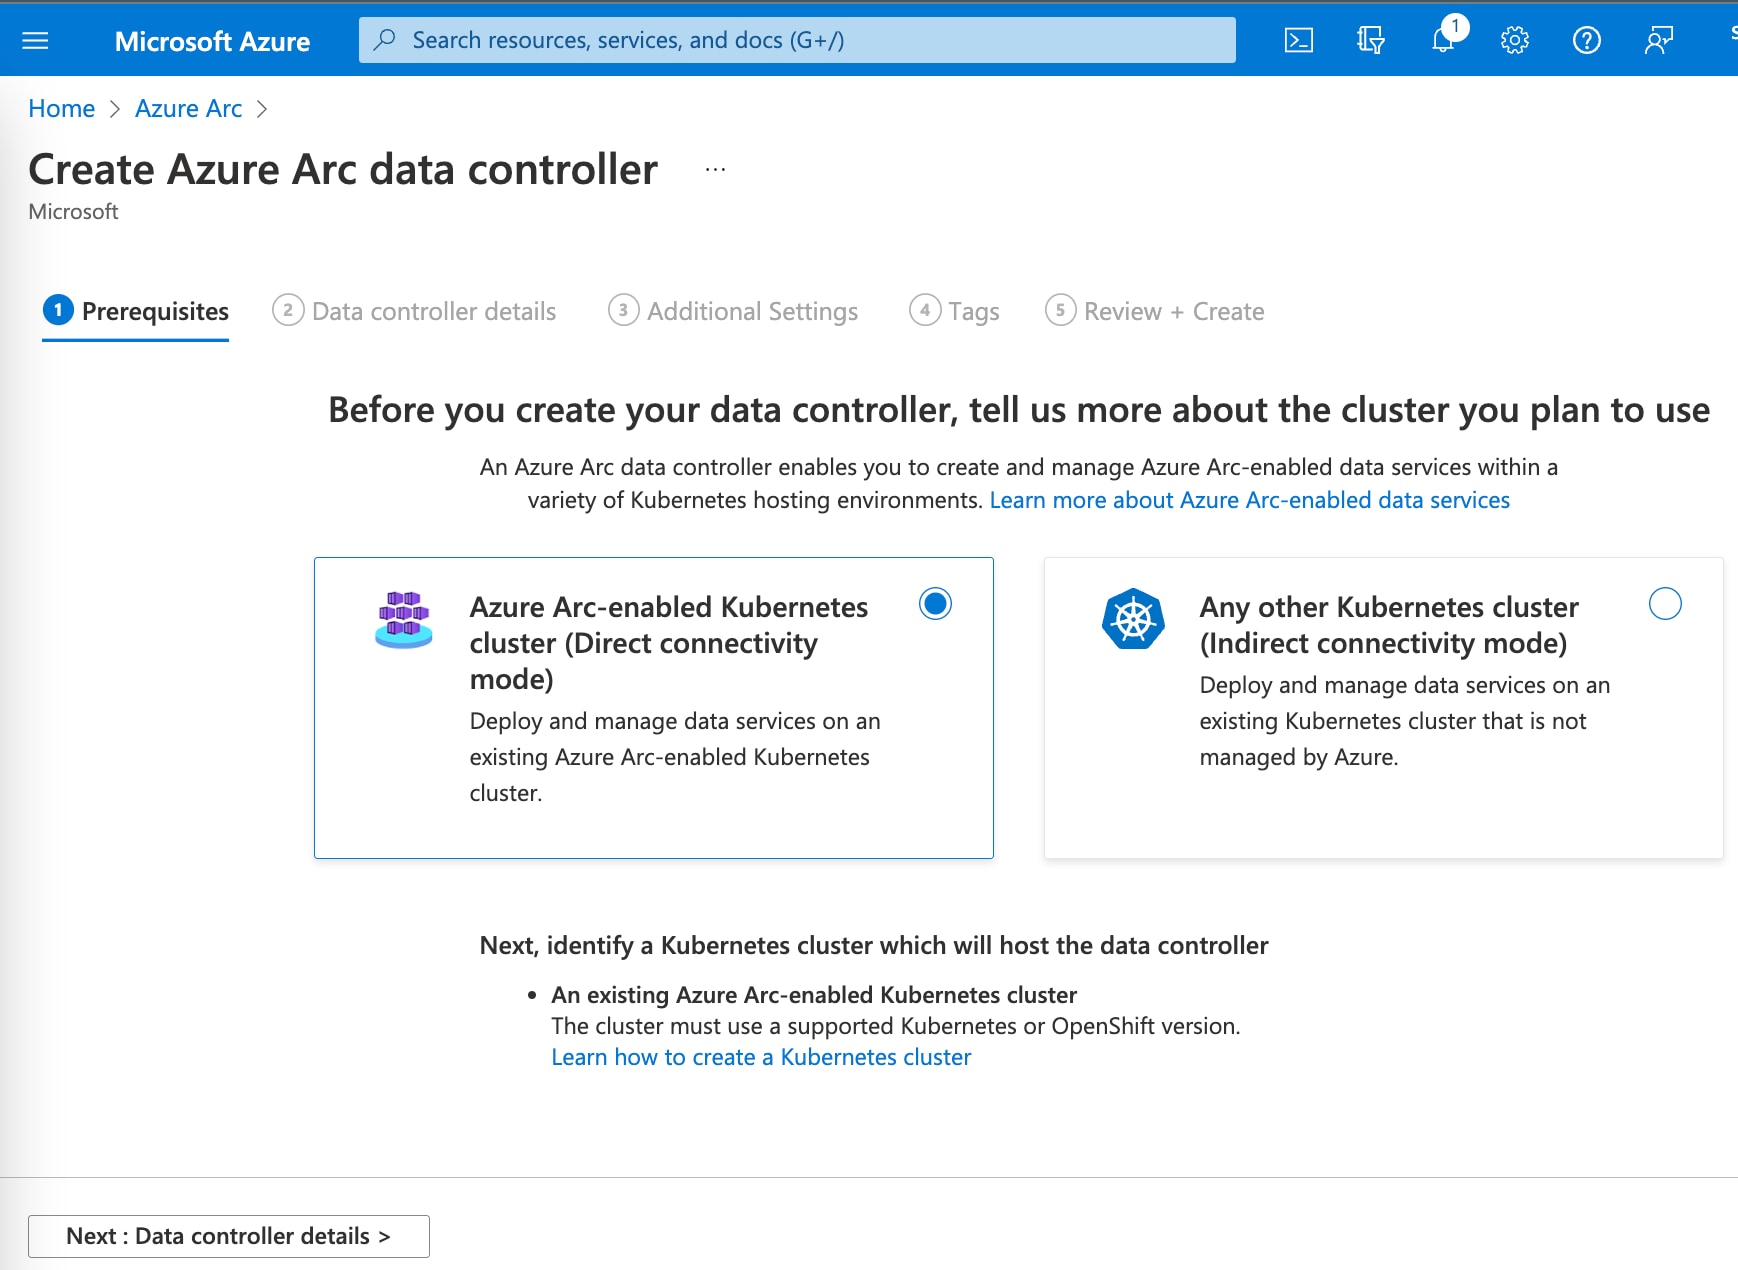This screenshot has height=1270, width=1738.
Task: Switch to Data controller details tab
Action: (x=414, y=311)
